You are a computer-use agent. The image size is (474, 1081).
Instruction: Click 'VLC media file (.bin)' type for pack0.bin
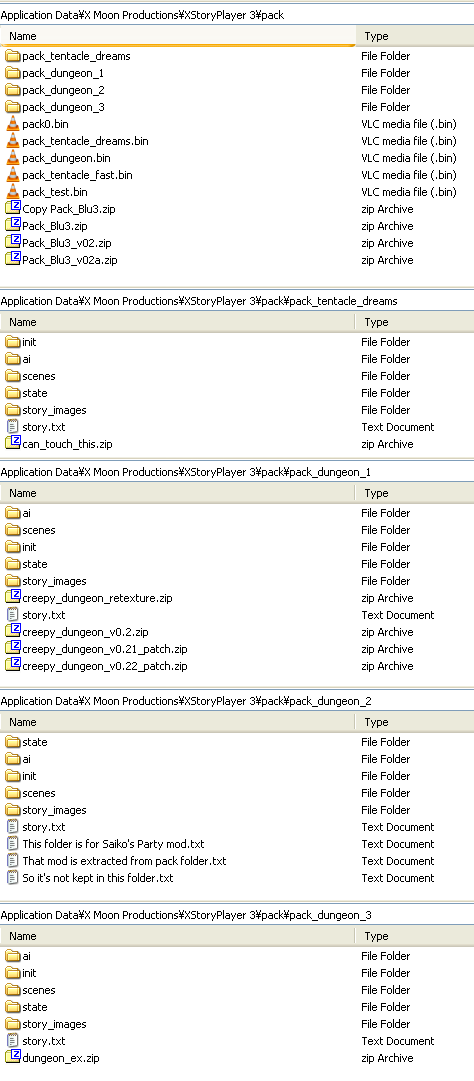pyautogui.click(x=409, y=124)
